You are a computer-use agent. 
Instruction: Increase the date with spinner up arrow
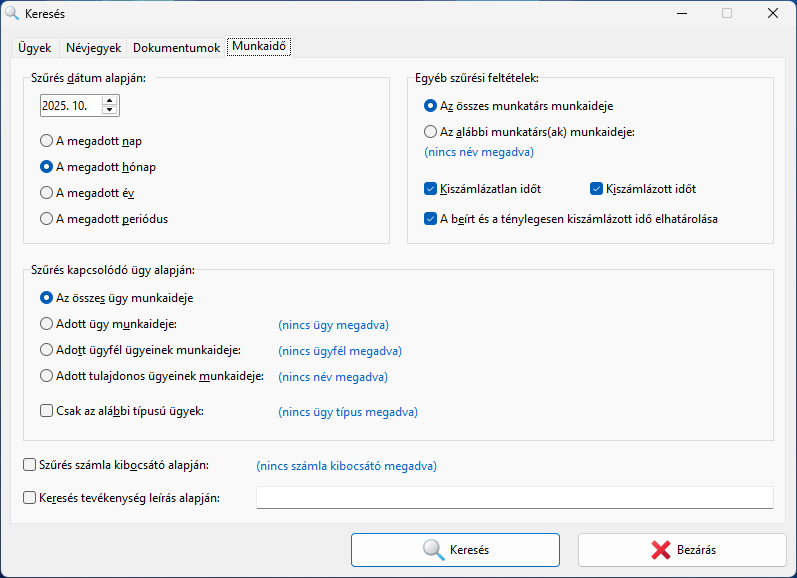(x=110, y=100)
